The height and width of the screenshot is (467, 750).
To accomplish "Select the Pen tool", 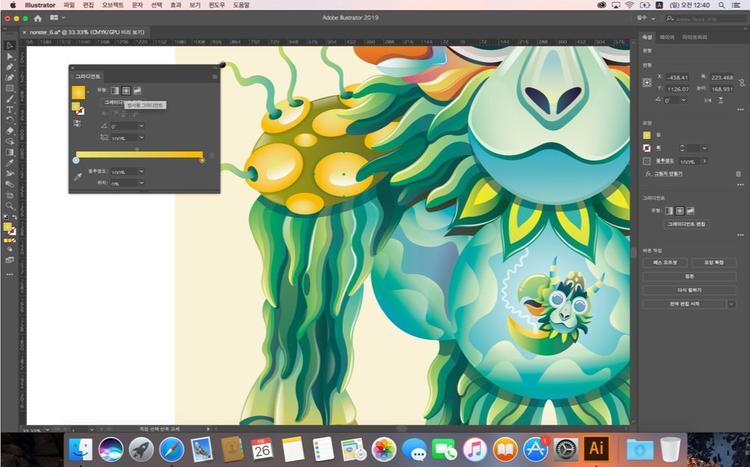I will click(x=10, y=67).
